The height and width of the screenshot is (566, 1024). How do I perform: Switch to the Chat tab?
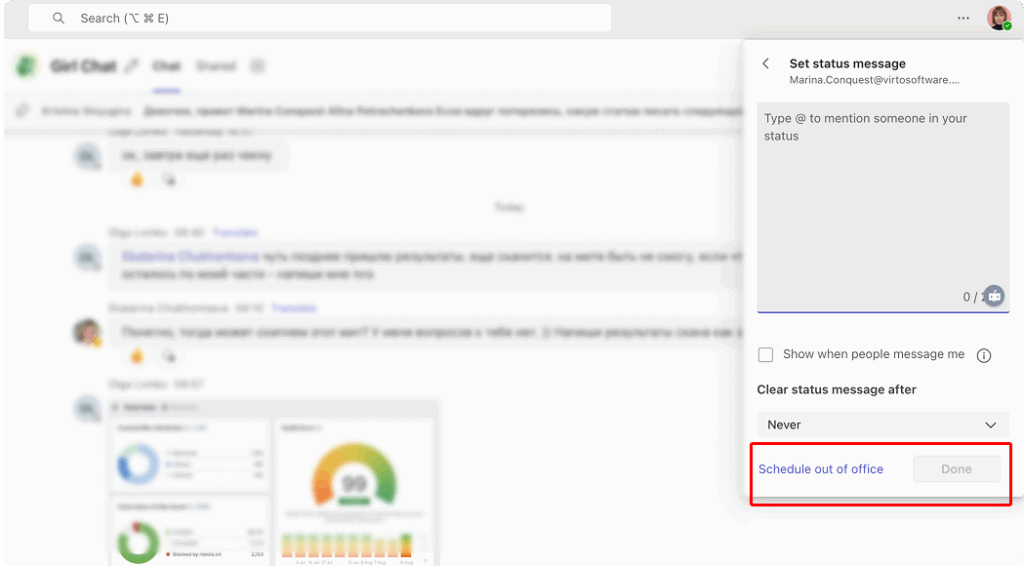(x=166, y=67)
